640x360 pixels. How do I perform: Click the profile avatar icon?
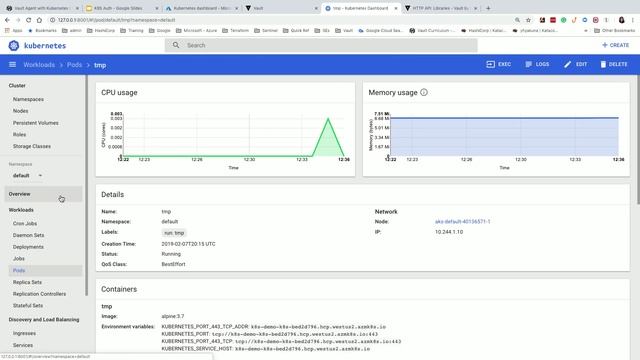622,20
